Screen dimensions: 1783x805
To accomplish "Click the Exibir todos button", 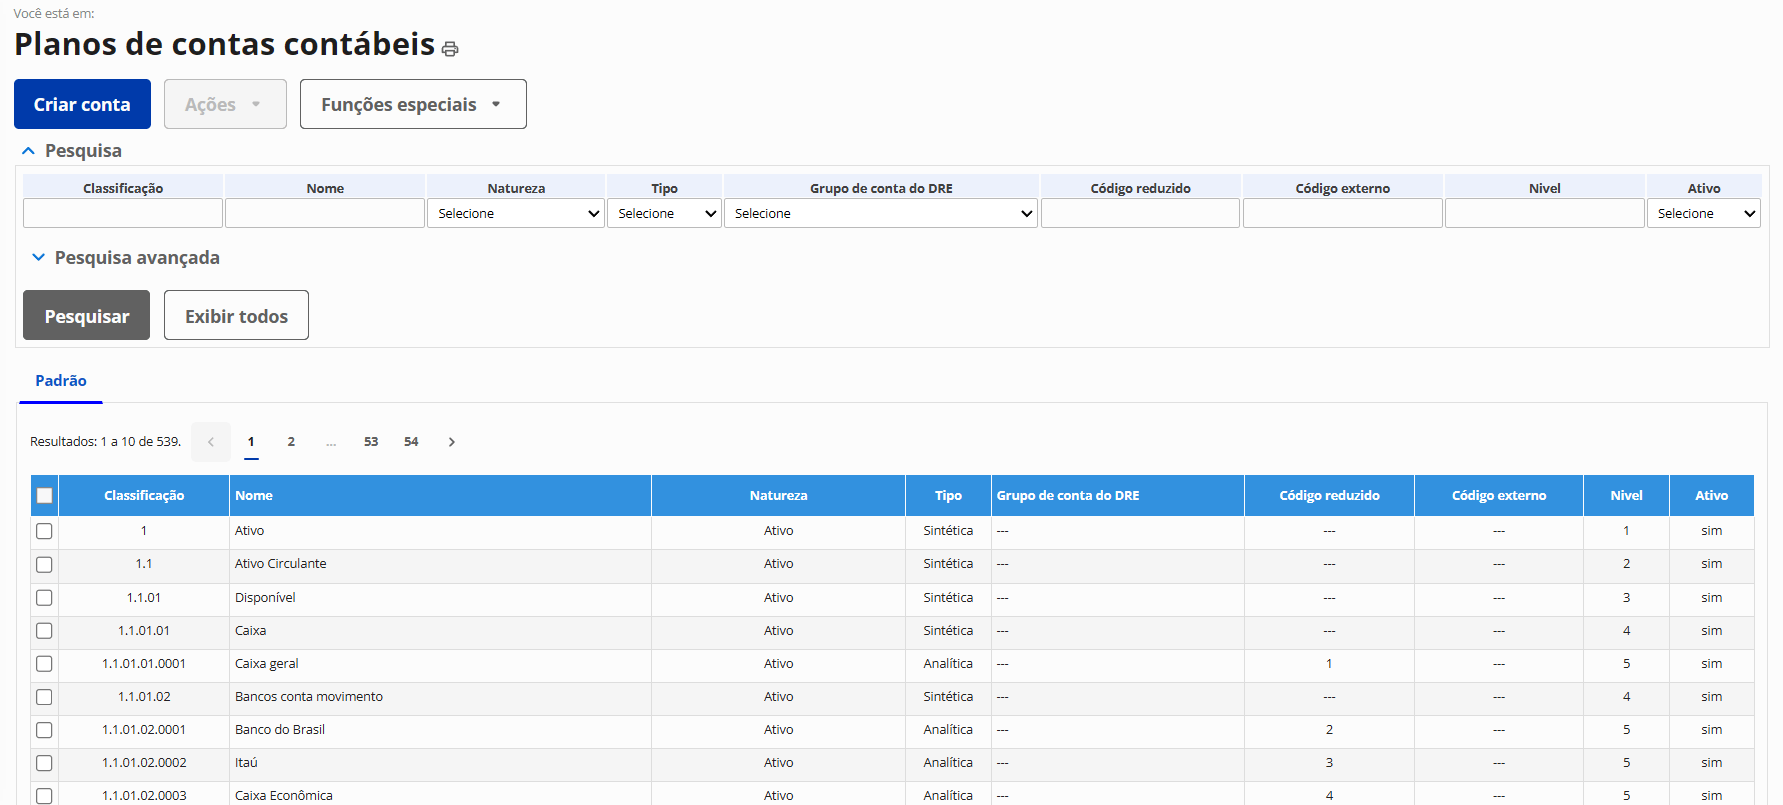I will 236,316.
